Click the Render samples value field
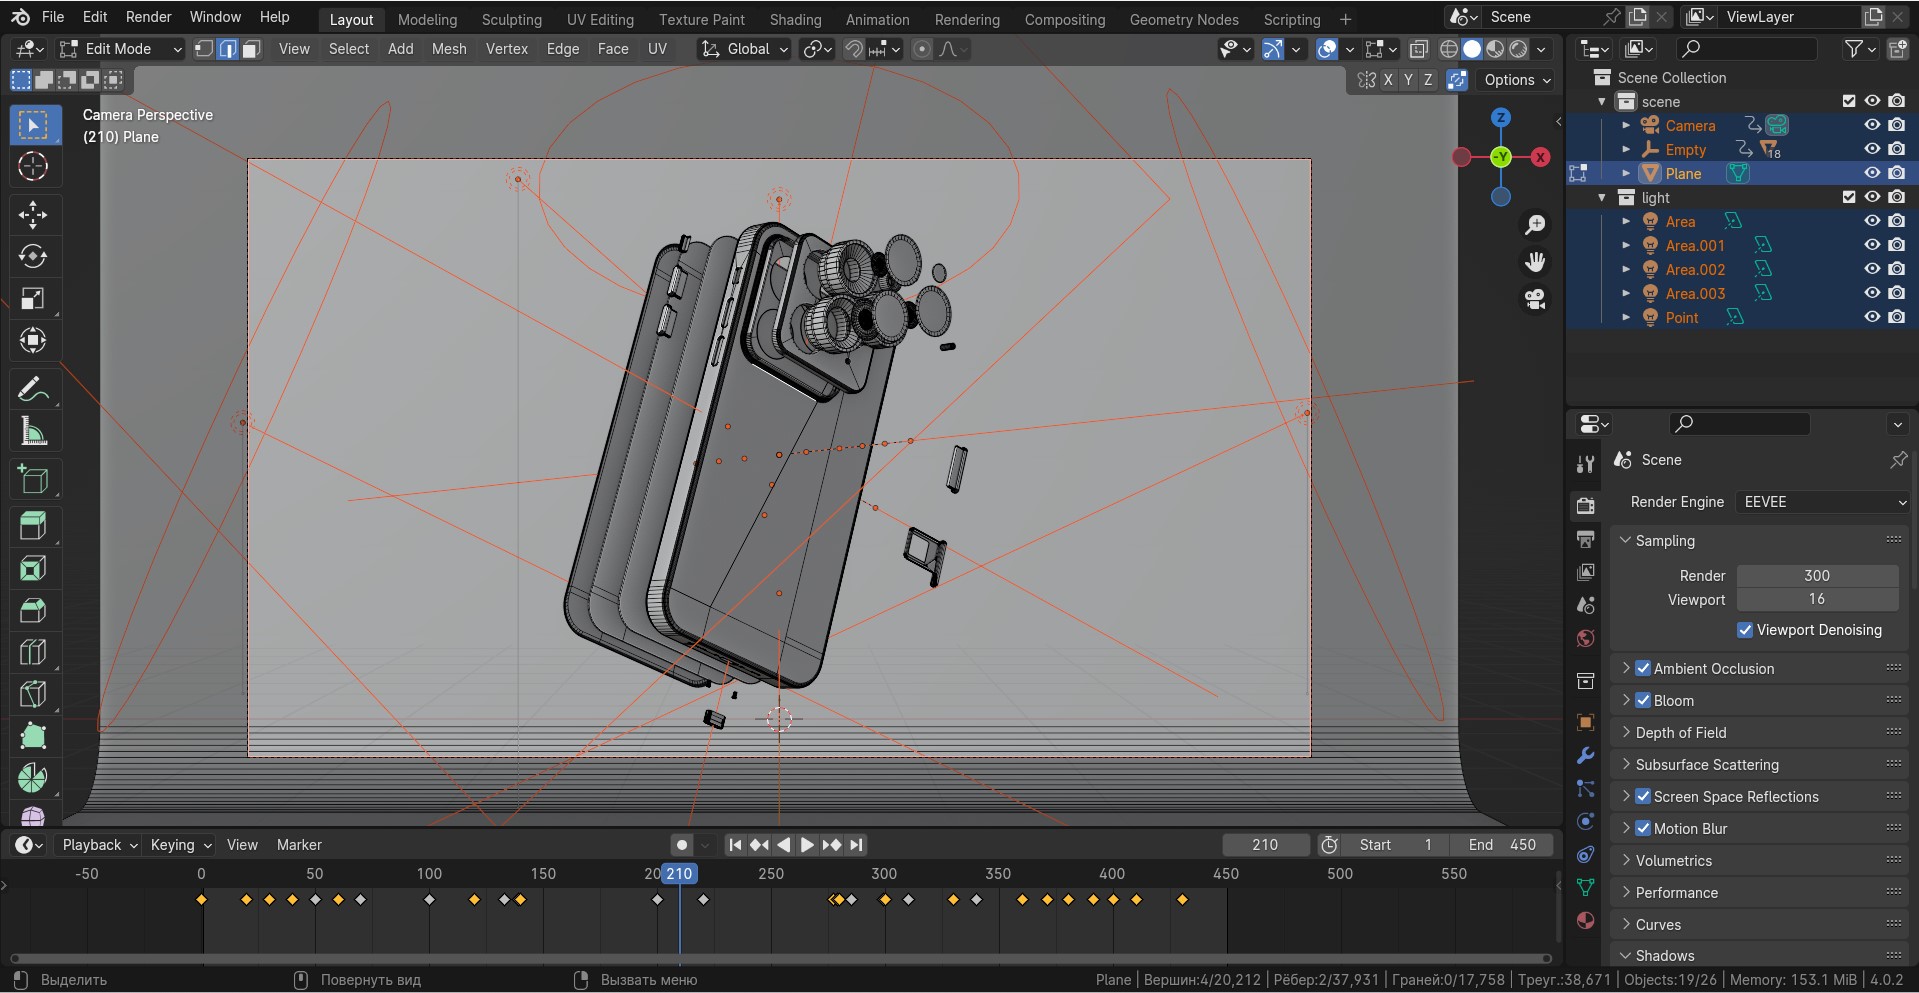 click(x=1816, y=576)
